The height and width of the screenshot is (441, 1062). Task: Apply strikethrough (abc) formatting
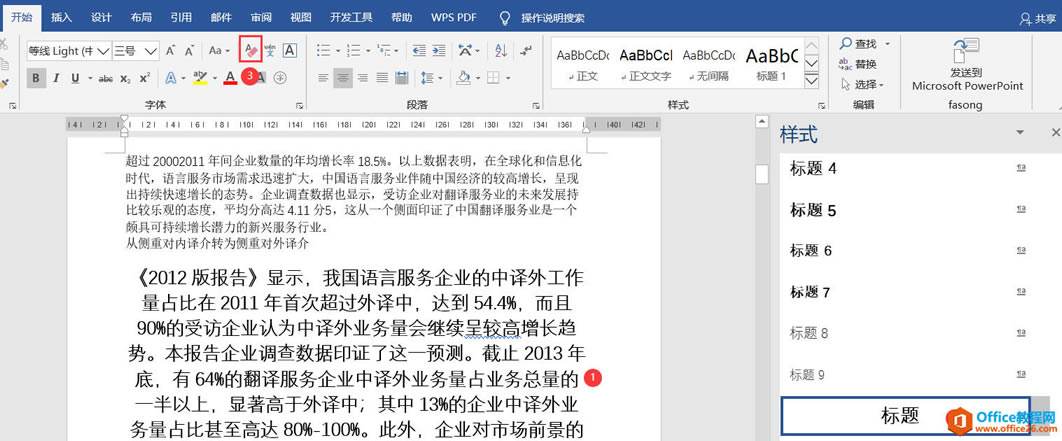(x=106, y=79)
